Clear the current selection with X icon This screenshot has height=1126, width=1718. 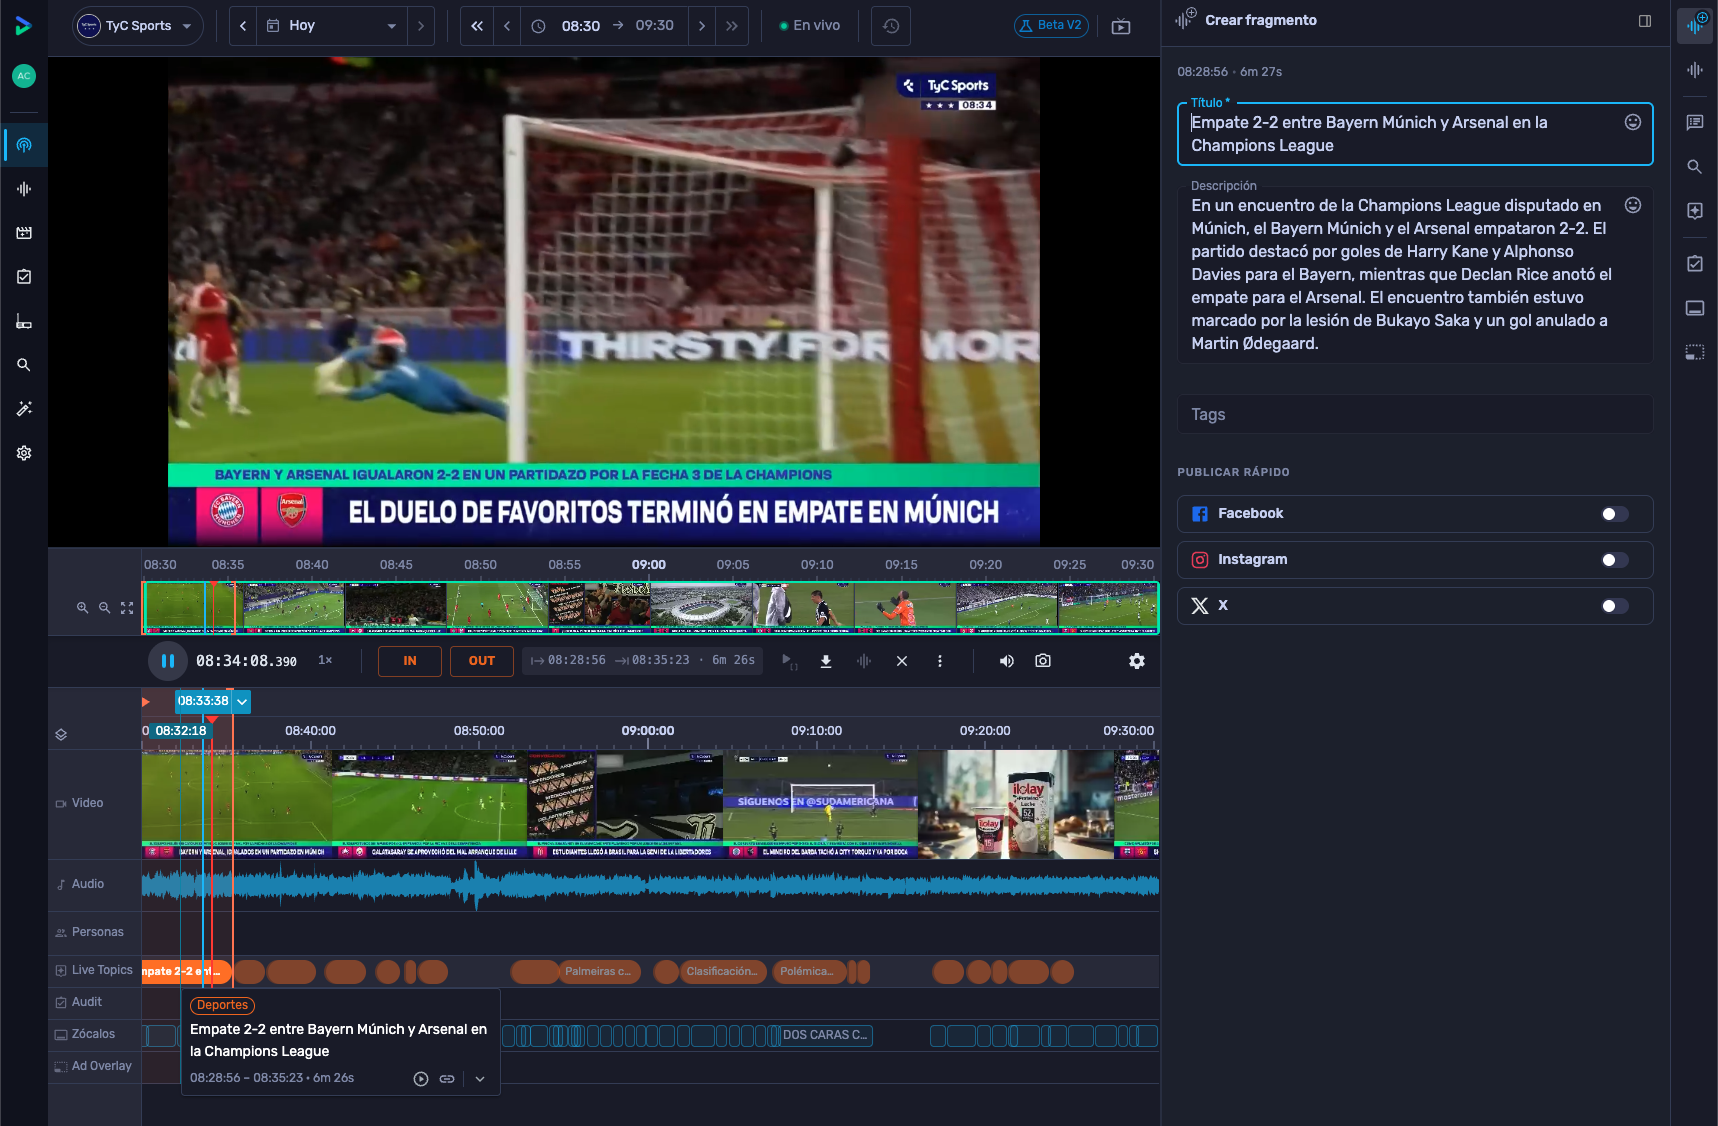(x=902, y=661)
